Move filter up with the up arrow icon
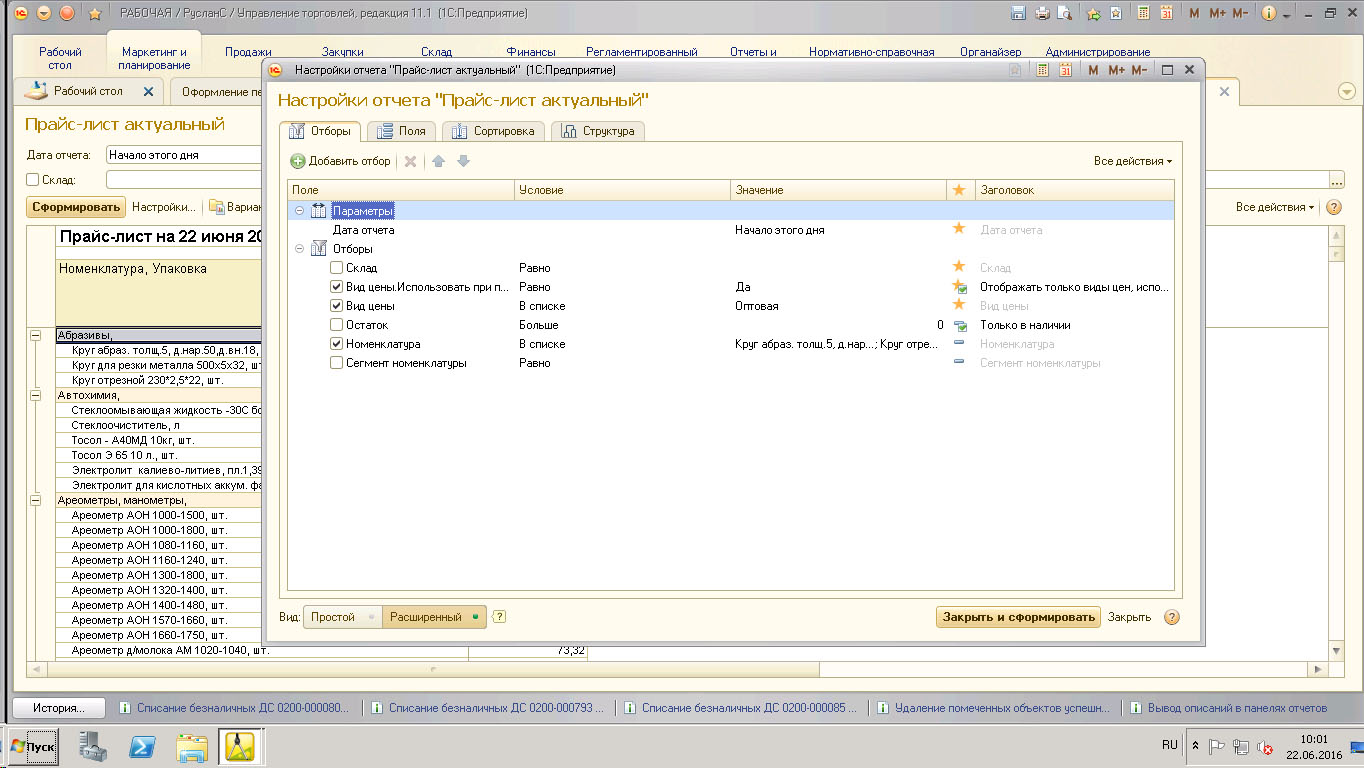The image size is (1364, 768). 438,161
